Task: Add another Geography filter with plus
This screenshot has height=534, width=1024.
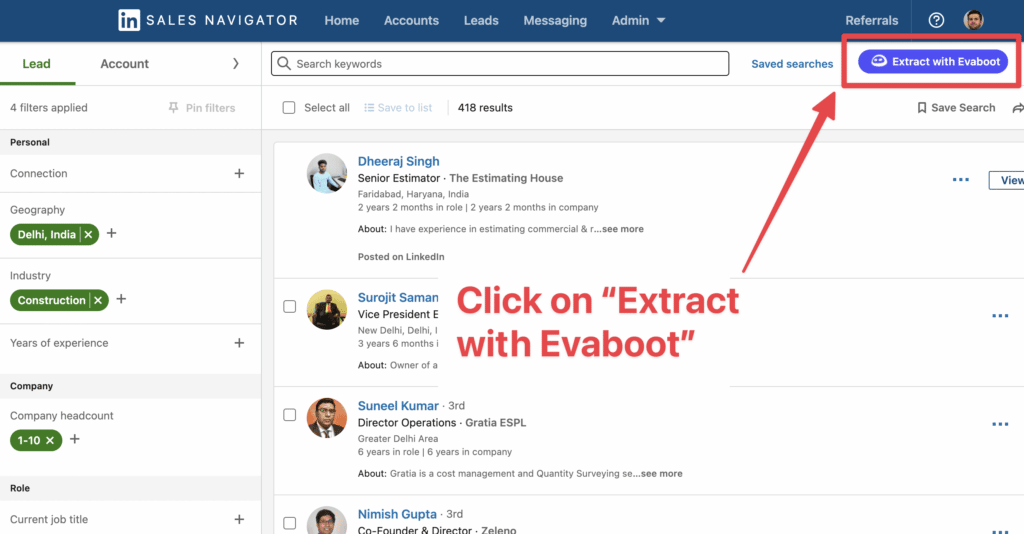Action: click(x=112, y=233)
